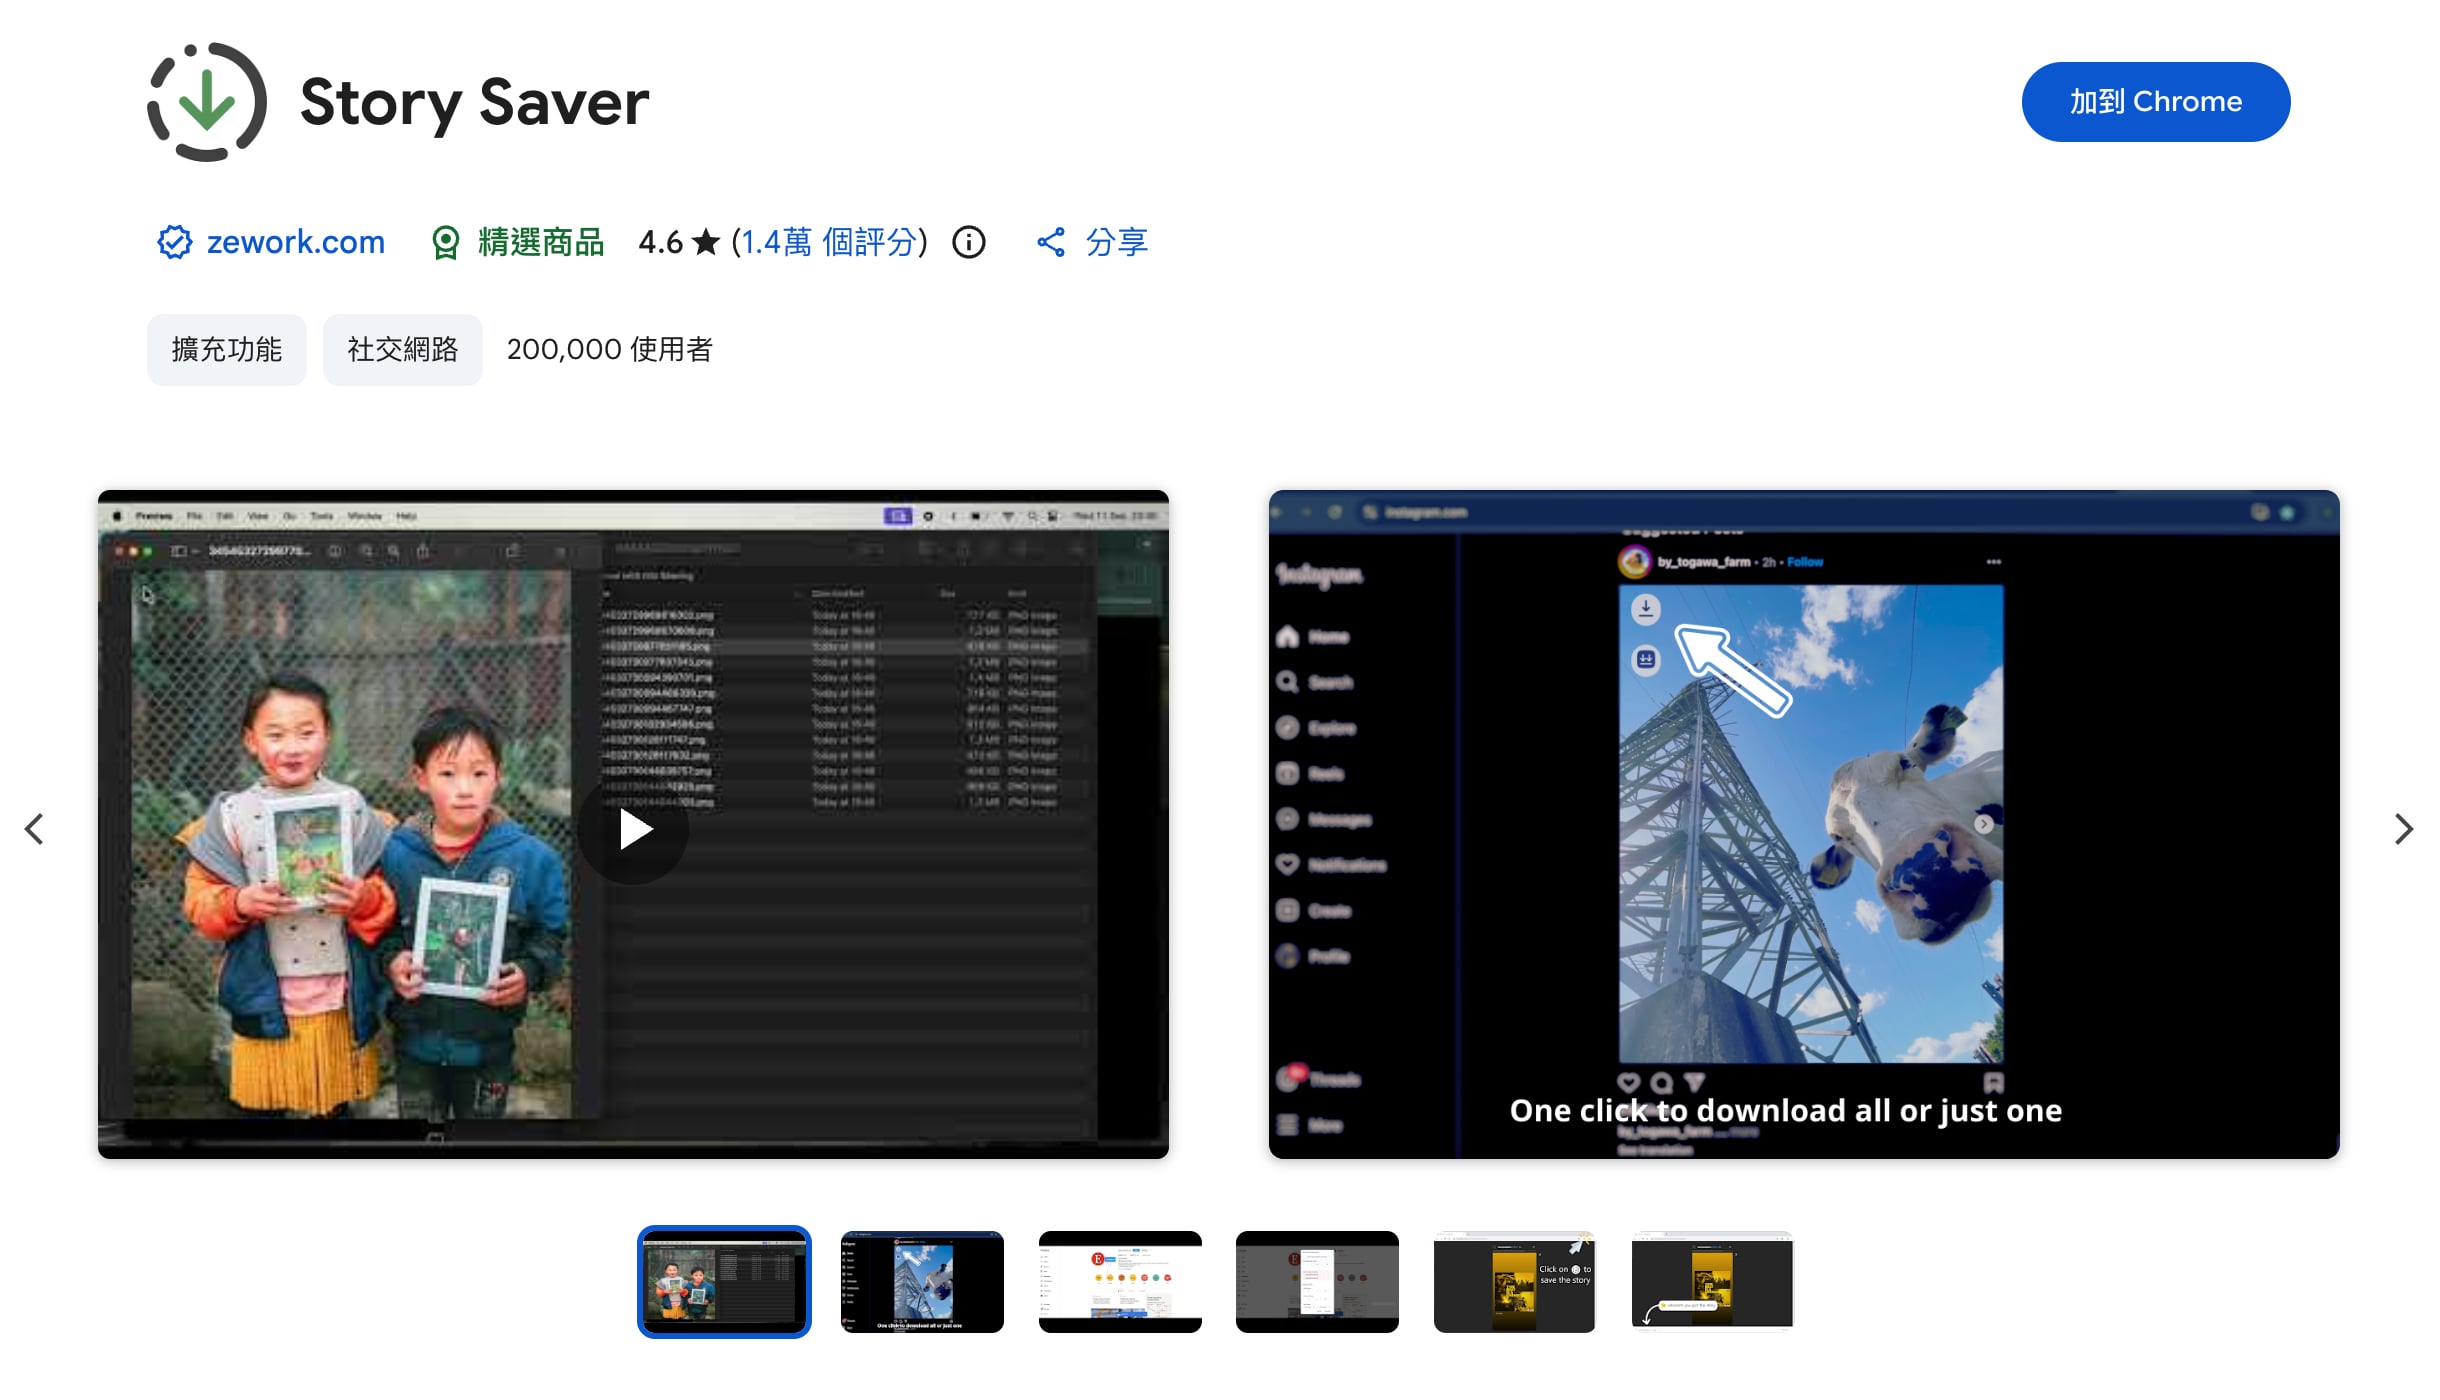
Task: Open the 1.4萬 個評分 ratings link
Action: [829, 242]
